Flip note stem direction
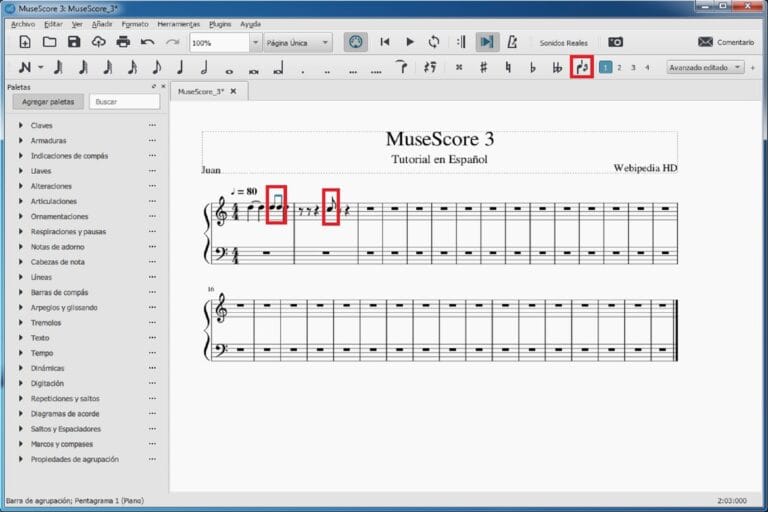 pos(582,68)
